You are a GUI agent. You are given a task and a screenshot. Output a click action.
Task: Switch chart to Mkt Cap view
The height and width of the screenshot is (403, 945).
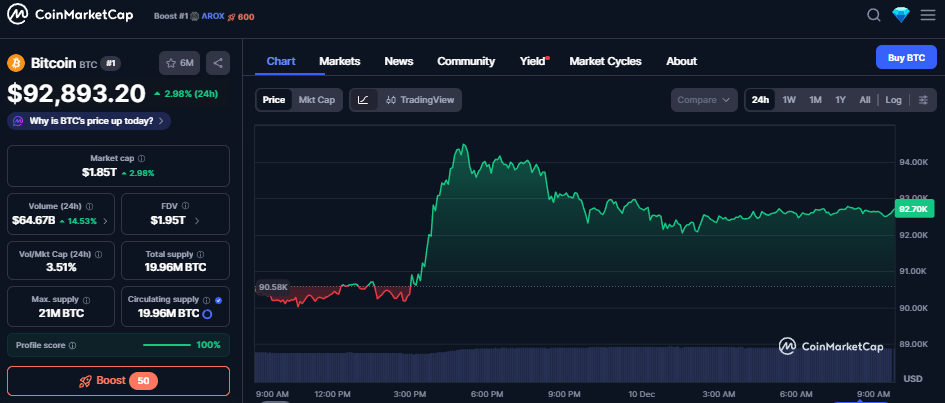pyautogui.click(x=316, y=100)
